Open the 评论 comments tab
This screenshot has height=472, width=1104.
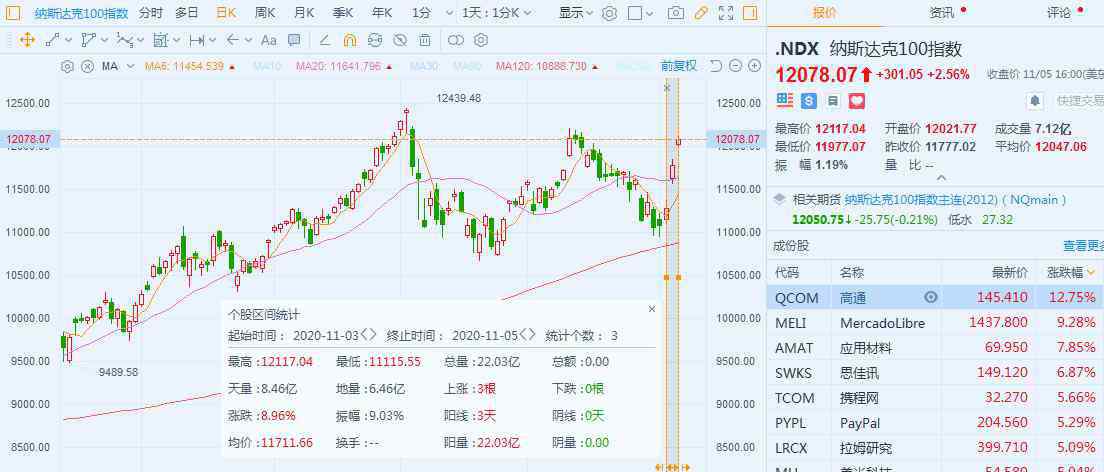coord(1058,13)
